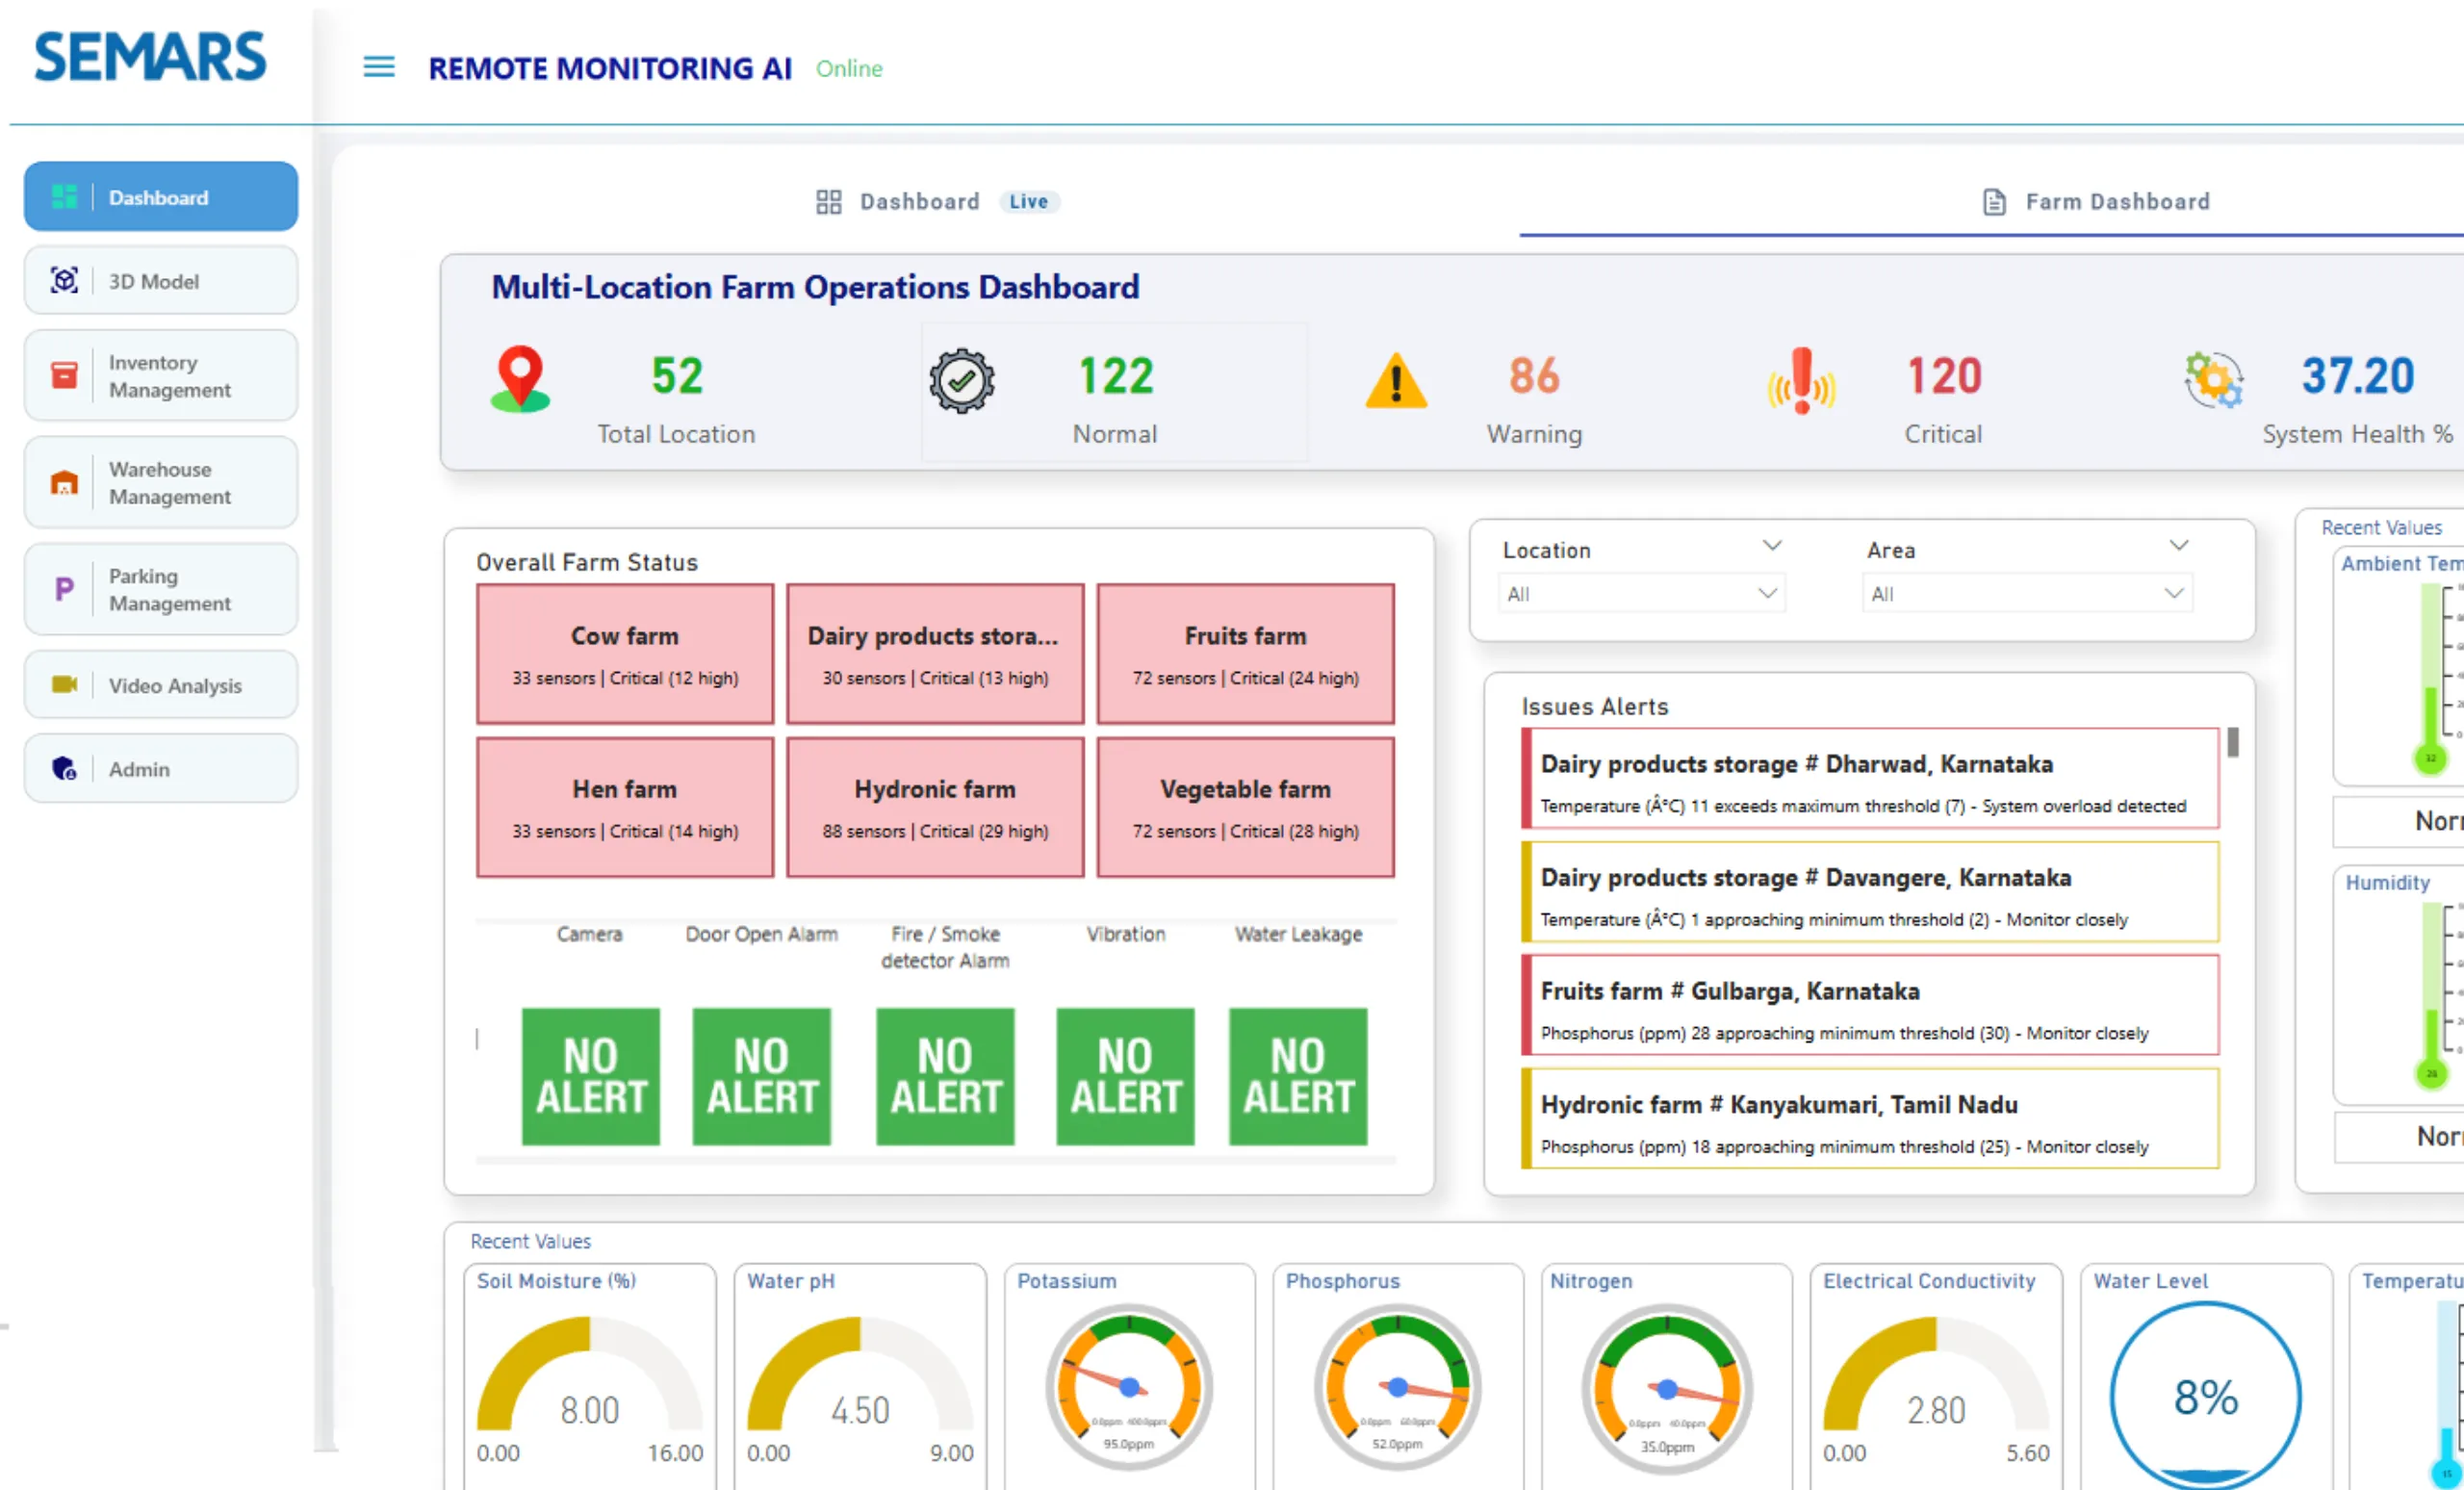Click the hamburger menu icon
This screenshot has width=2464, height=1490.
(378, 67)
